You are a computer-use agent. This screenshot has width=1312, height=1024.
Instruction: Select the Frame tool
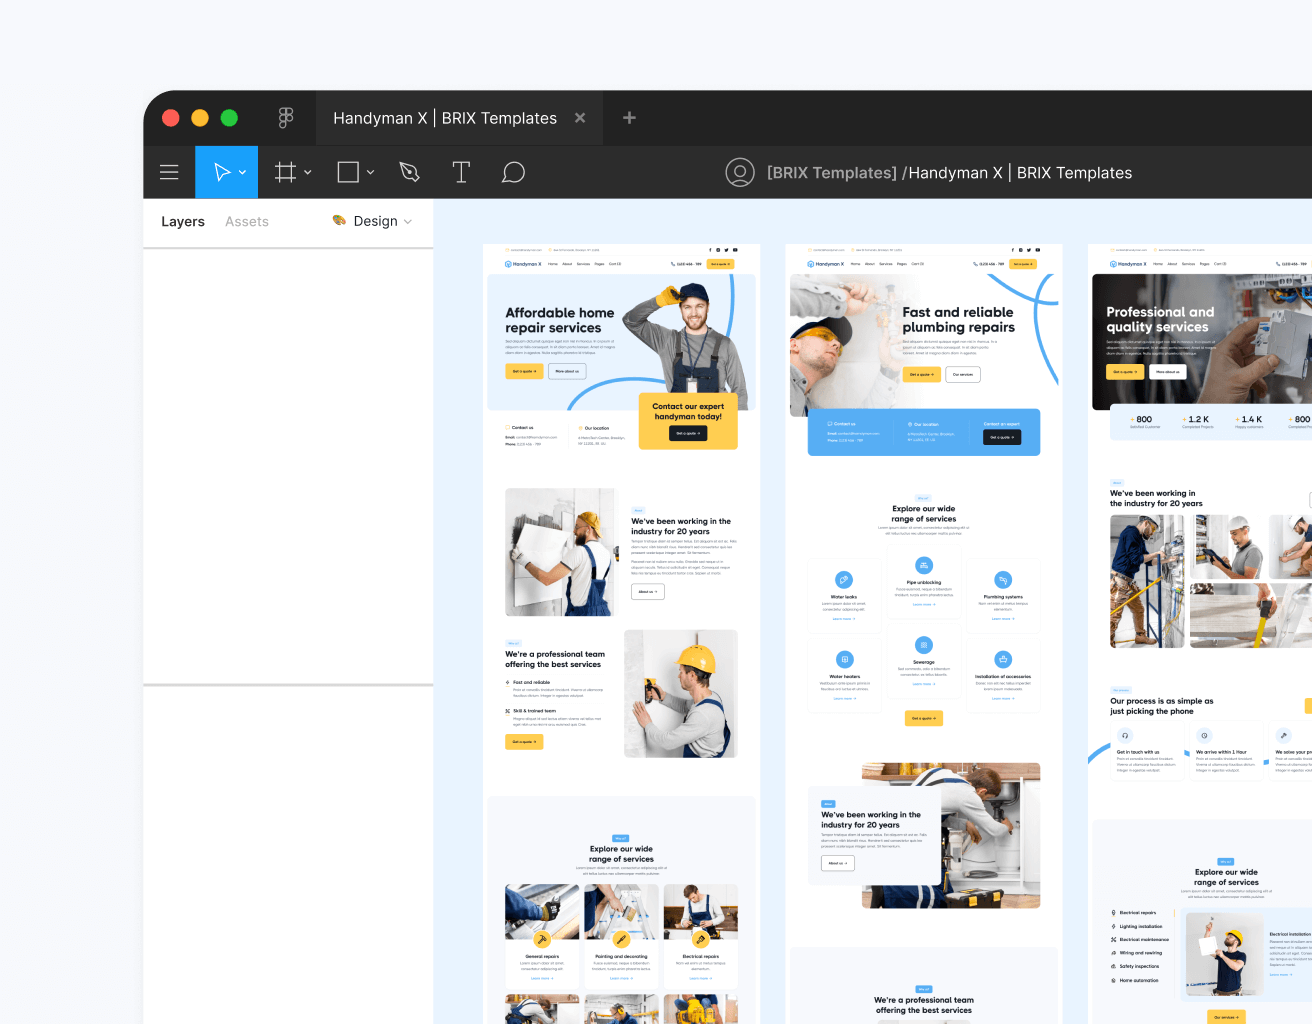[x=285, y=171]
